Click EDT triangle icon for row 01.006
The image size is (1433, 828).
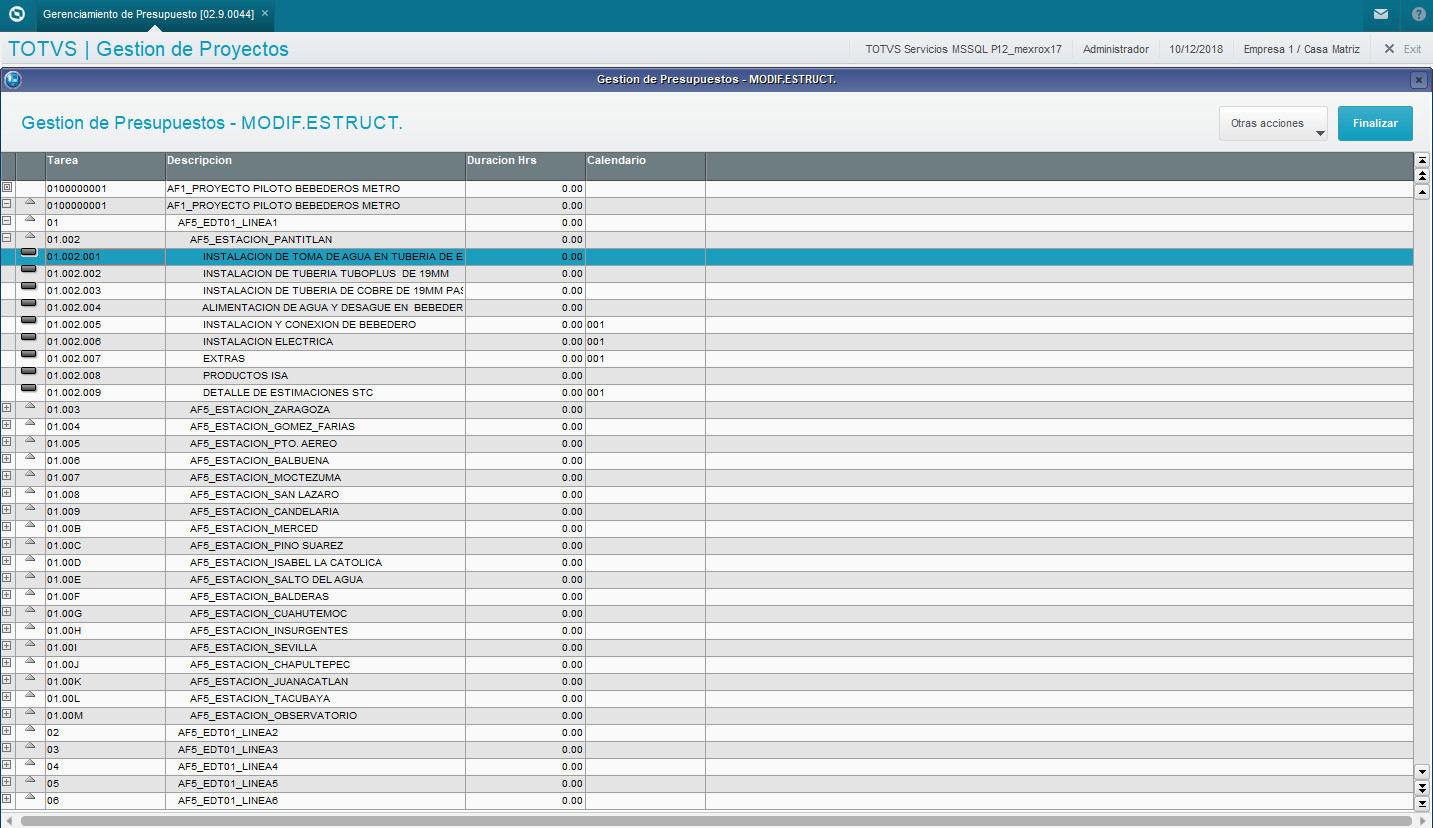[x=29, y=456]
